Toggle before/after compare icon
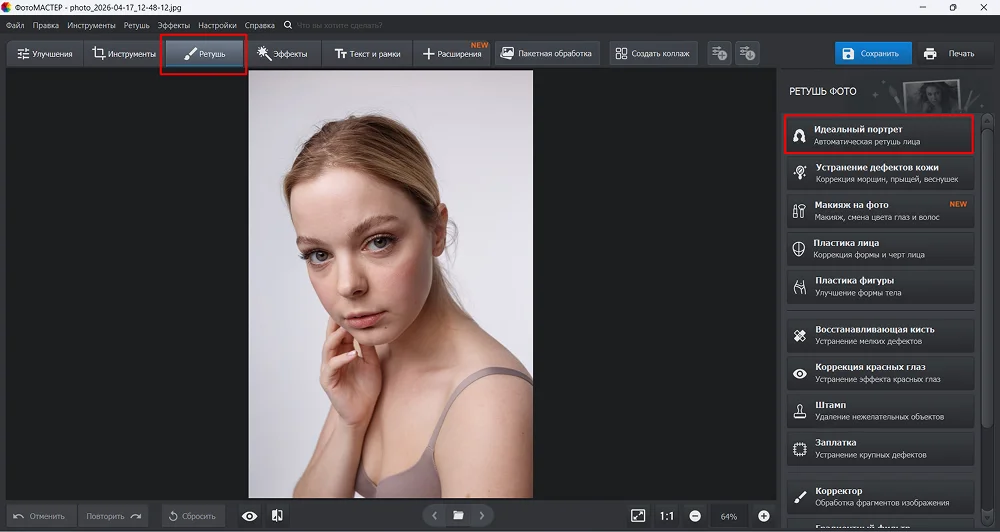The image size is (1000, 532). click(x=277, y=515)
